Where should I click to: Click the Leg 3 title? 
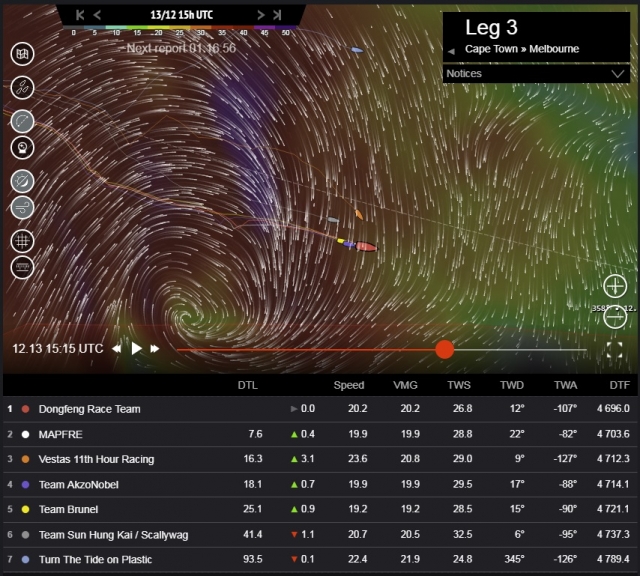[491, 28]
